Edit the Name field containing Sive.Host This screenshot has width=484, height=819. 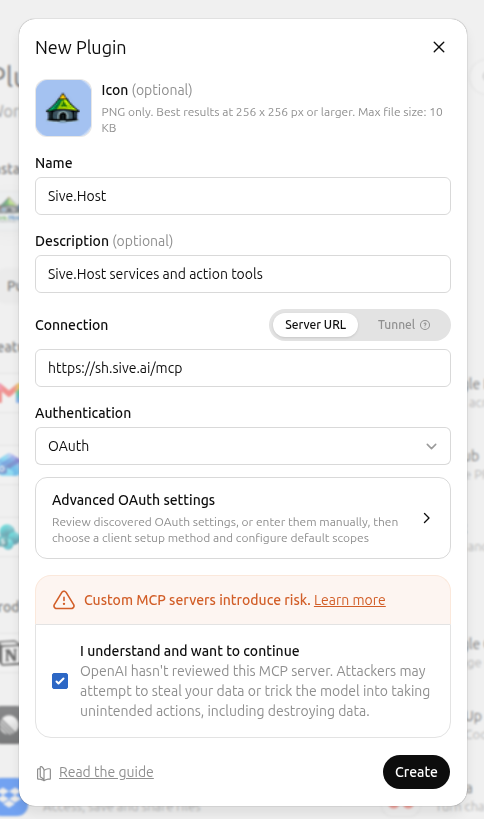[243, 196]
